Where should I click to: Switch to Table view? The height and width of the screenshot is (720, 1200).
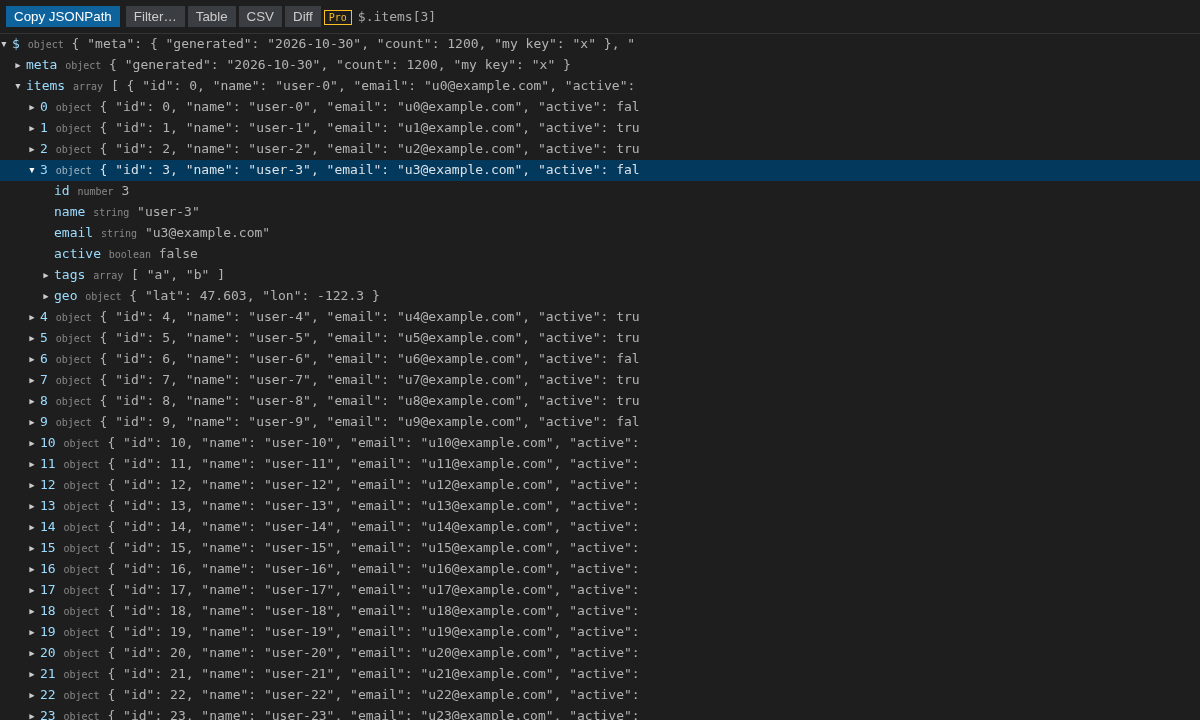(x=212, y=17)
